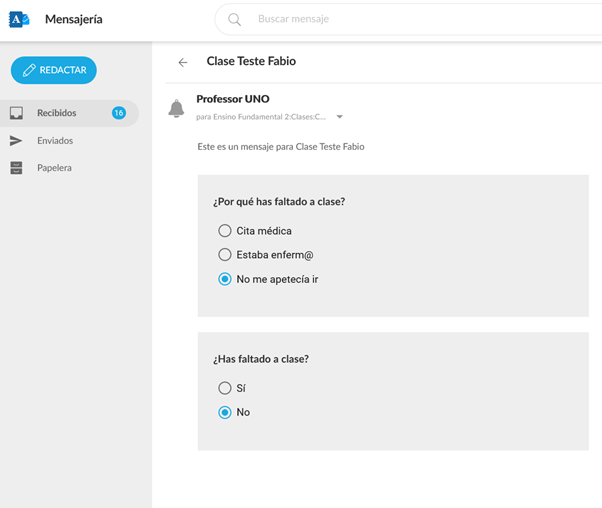
Task: Expand the recipients dropdown arrow
Action: 340,117
